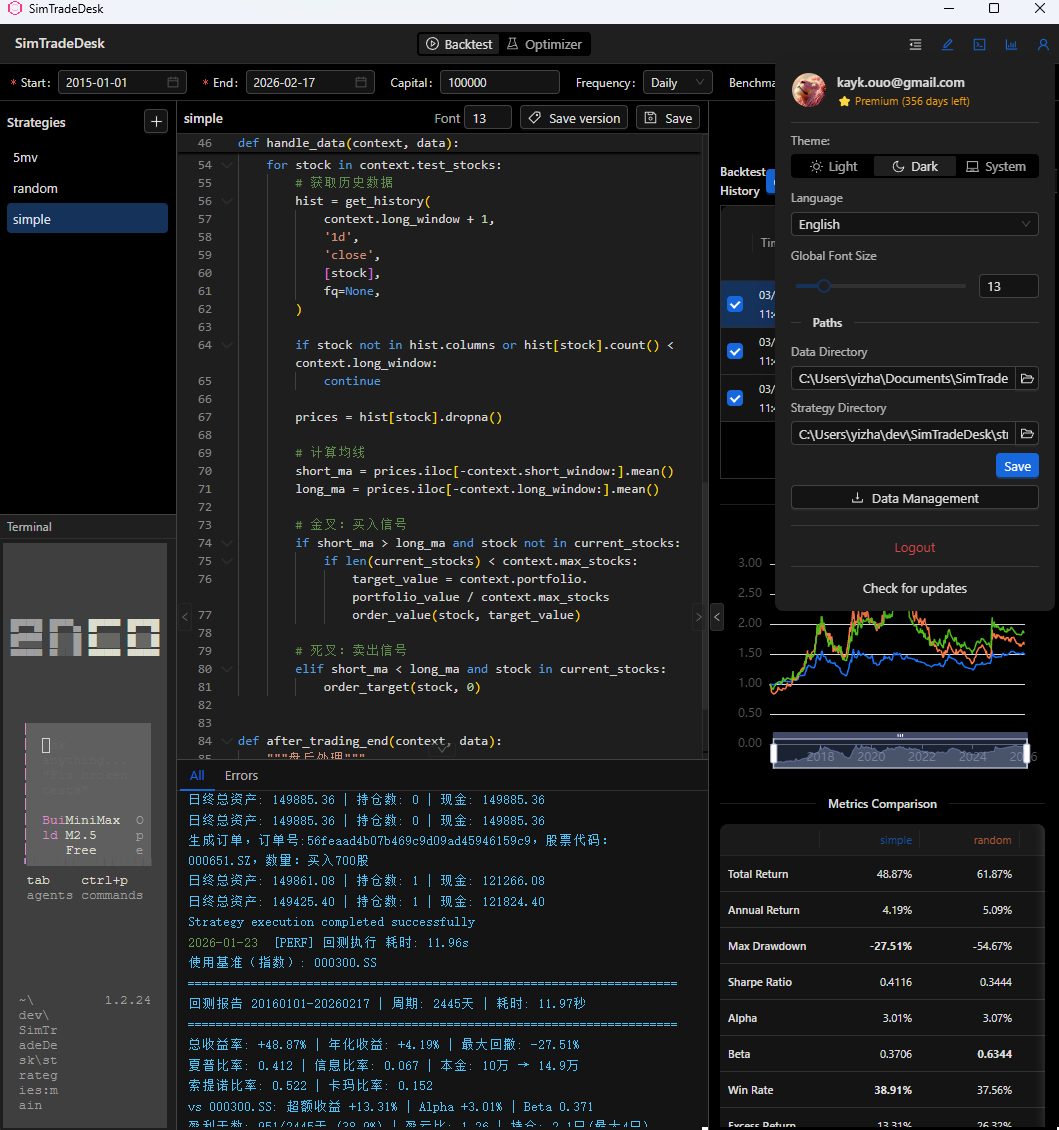Add a new strategy with the plus icon
The image size is (1059, 1130).
156,121
